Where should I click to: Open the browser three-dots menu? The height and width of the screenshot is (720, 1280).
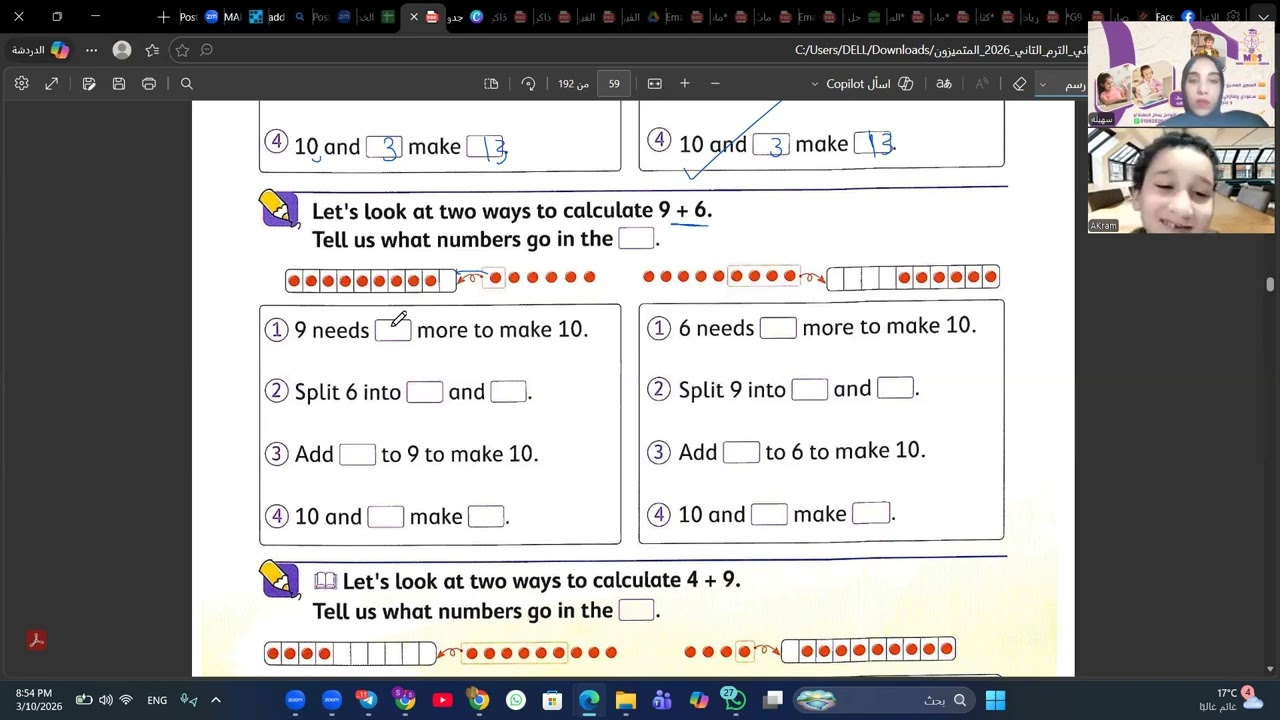point(92,50)
